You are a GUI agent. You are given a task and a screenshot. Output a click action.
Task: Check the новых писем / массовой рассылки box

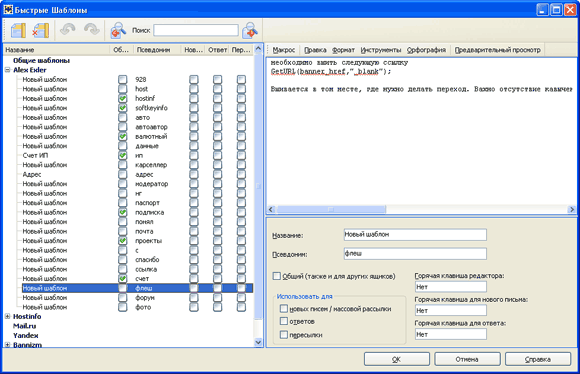click(284, 309)
